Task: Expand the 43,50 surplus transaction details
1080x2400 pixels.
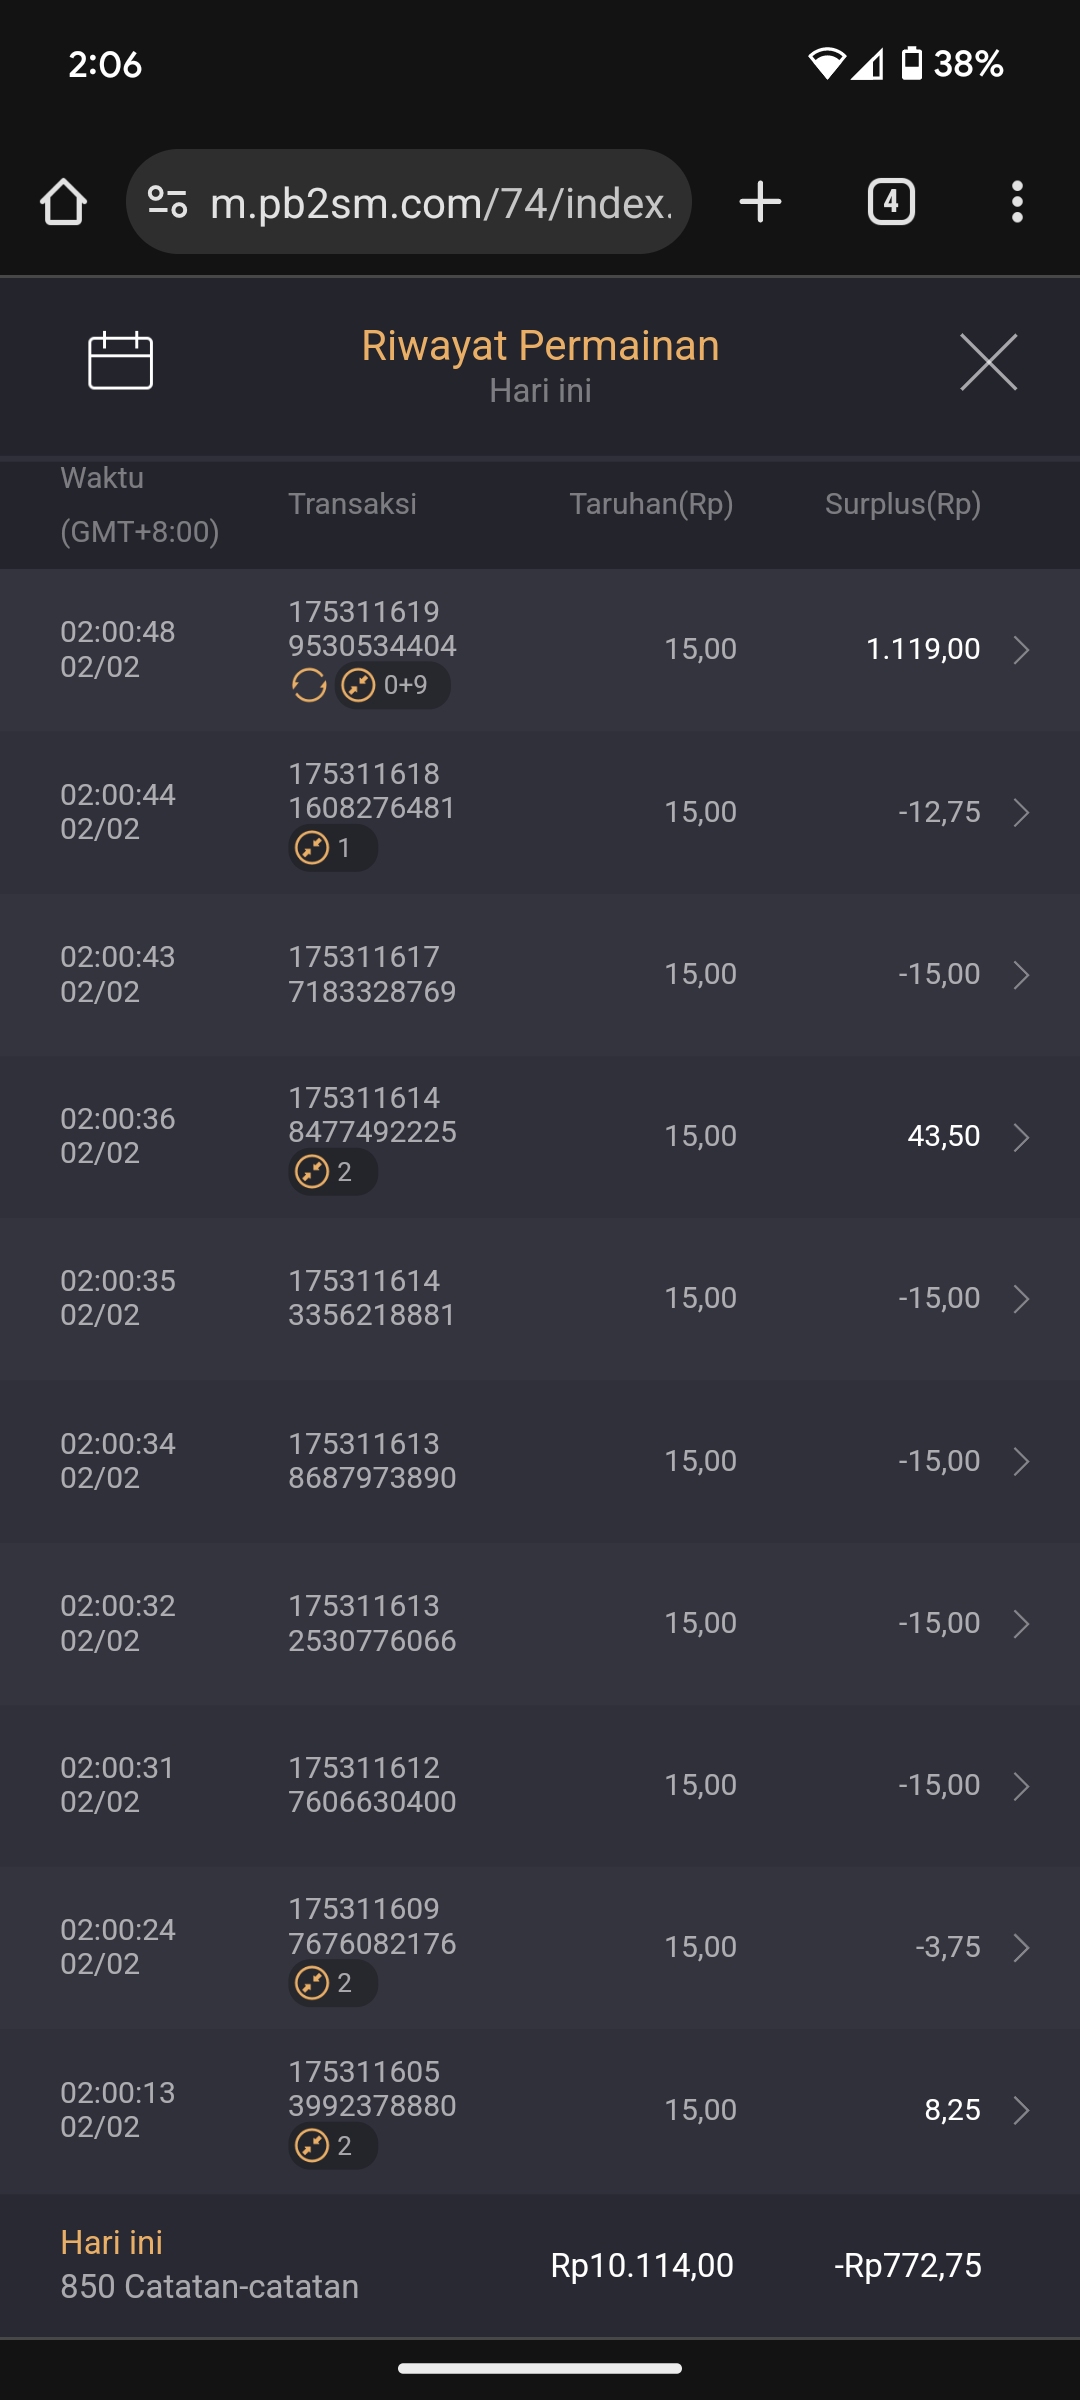Action: [1021, 1137]
